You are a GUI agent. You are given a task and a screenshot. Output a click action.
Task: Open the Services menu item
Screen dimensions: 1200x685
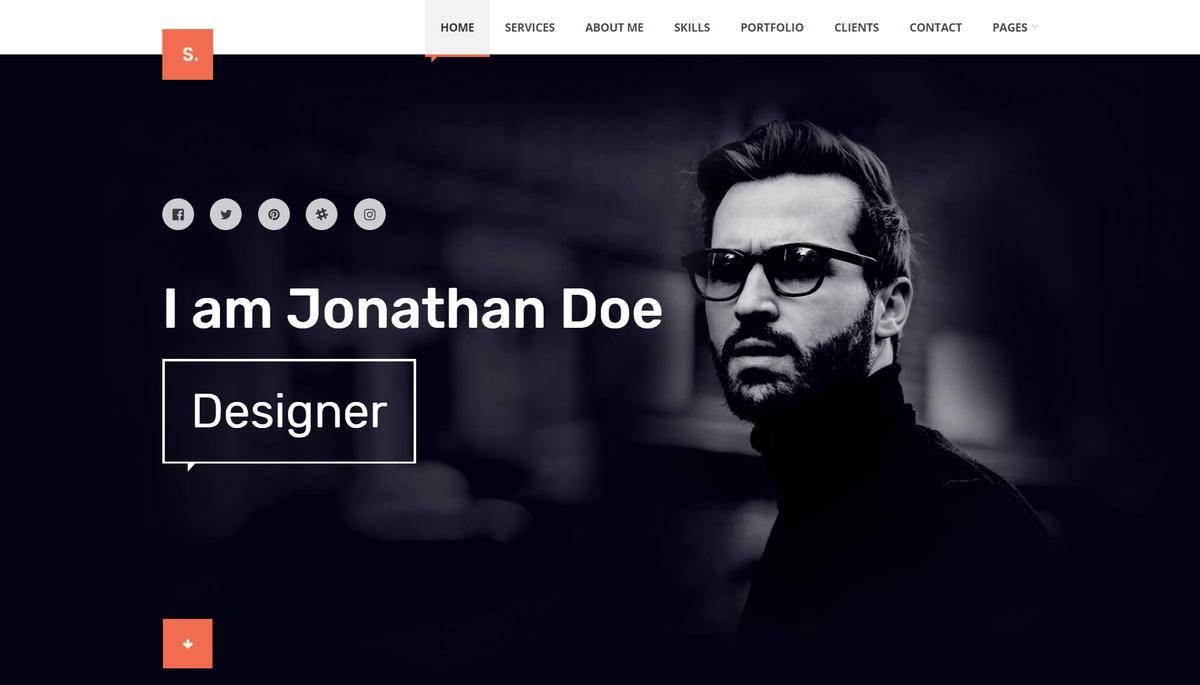(530, 27)
